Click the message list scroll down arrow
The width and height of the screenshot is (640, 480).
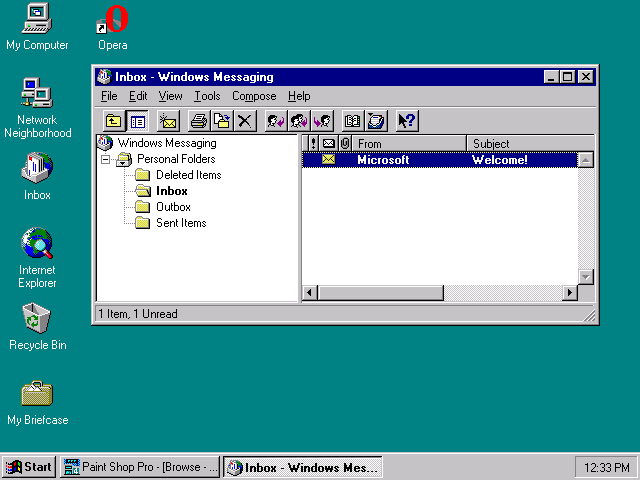pyautogui.click(x=586, y=277)
